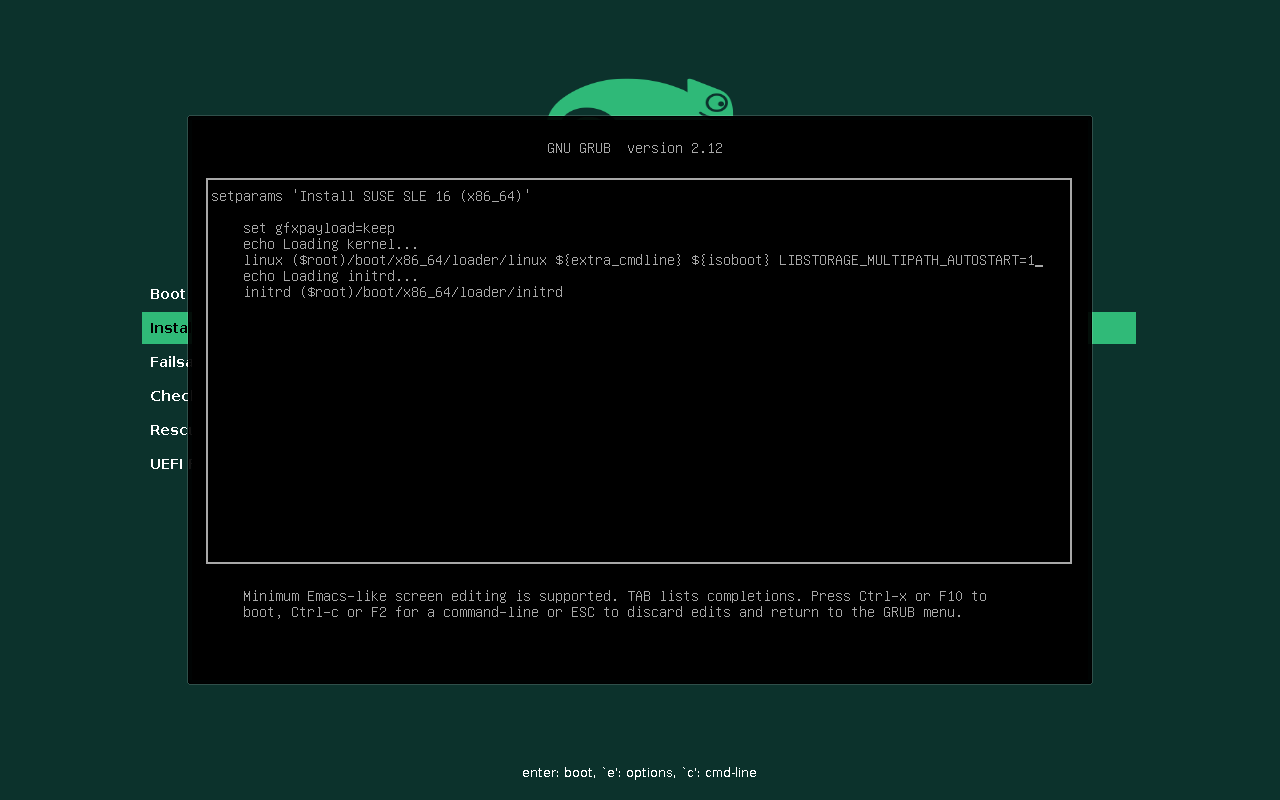Viewport: 1280px width, 800px height.
Task: Click the LIBSTORAGE_MULTIPATH_AUTOSTART=1 parameter
Action: (x=906, y=260)
